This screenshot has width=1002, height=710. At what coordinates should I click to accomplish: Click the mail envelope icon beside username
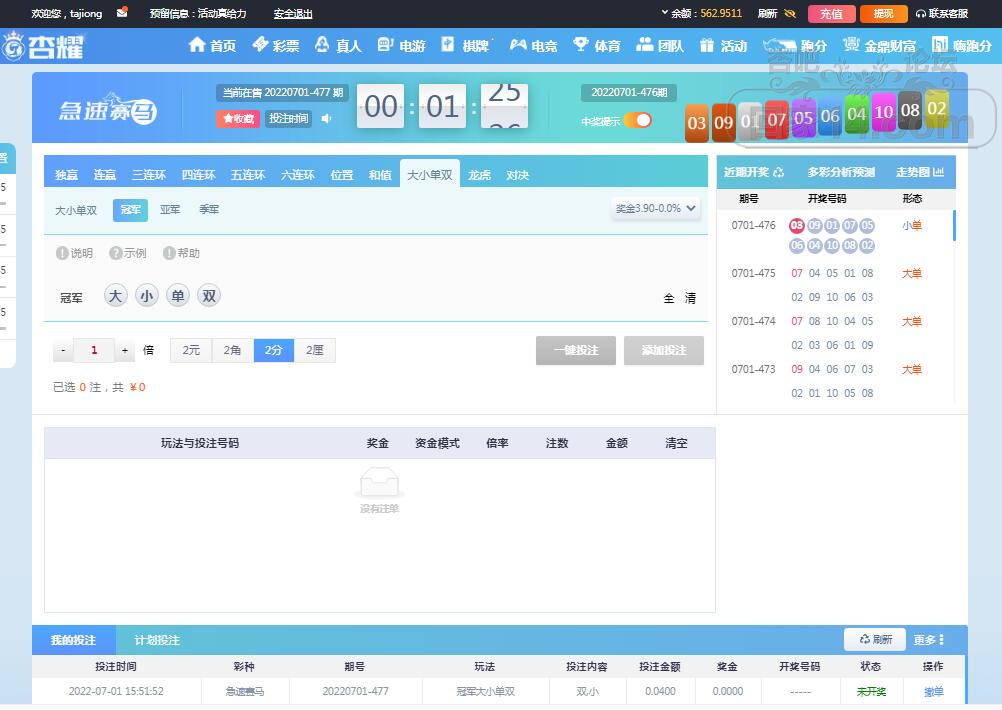122,13
